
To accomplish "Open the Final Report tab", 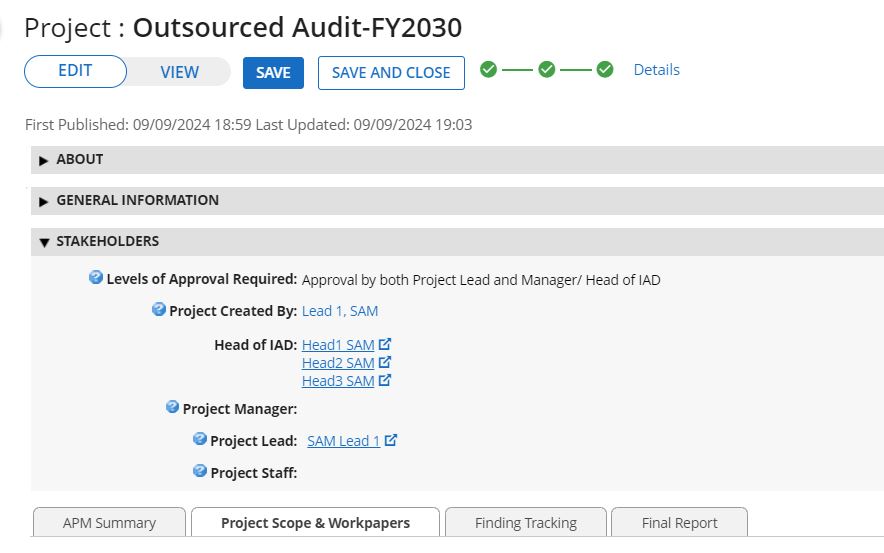I will click(x=679, y=523).
